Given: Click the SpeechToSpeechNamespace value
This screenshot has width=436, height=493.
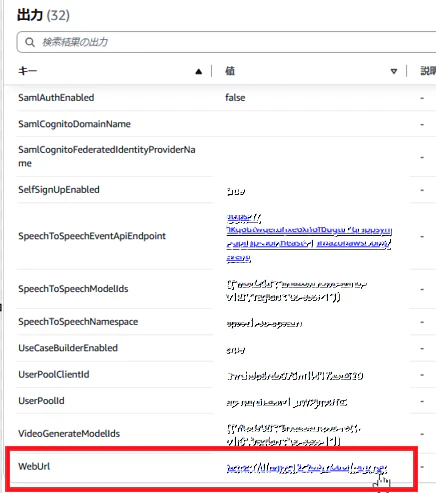Looking at the screenshot, I should coord(264,323).
